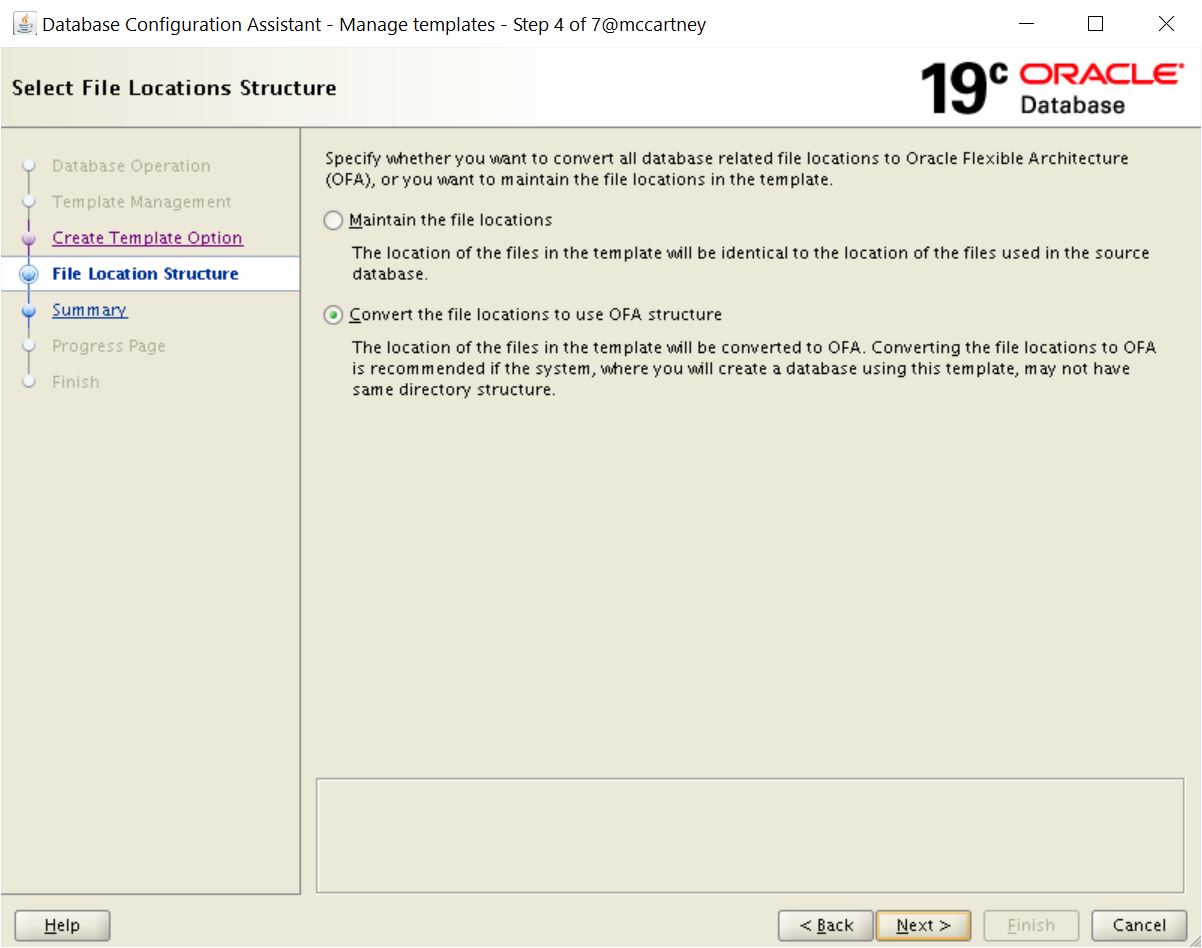Click the Help button
Viewport: 1202px width, 948px height.
(62, 926)
